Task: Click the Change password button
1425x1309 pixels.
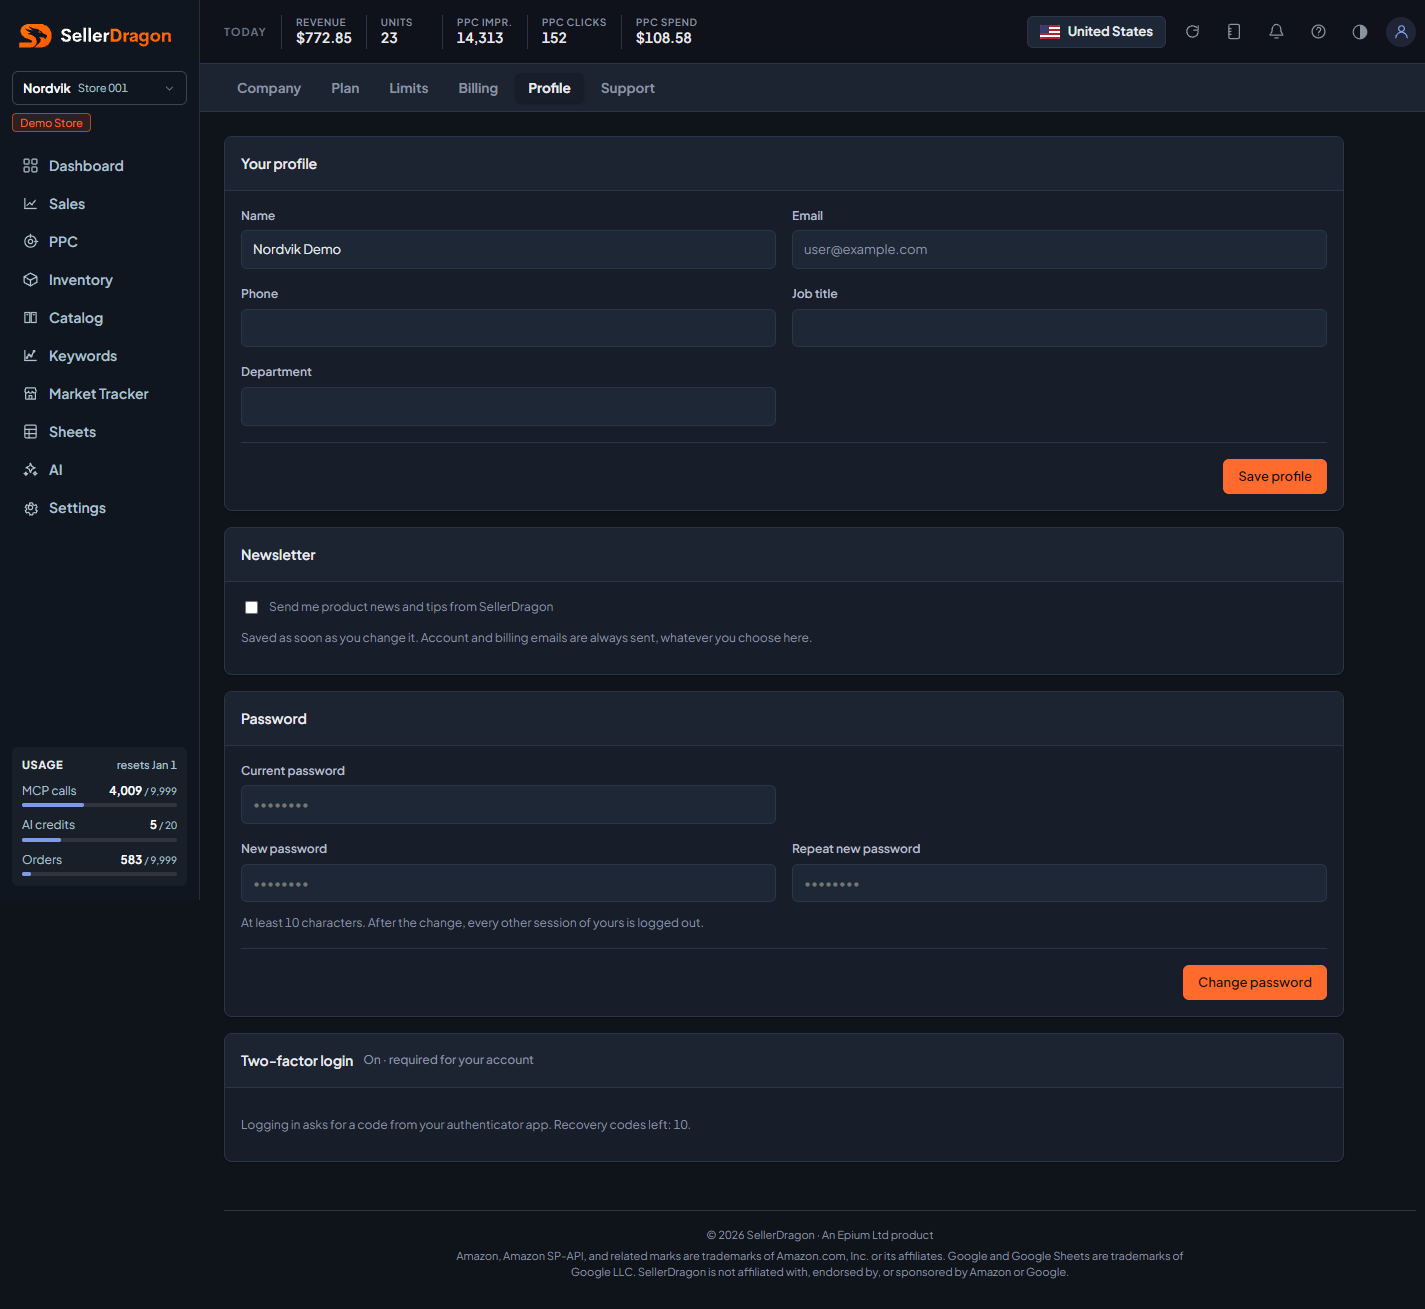Action: [1255, 983]
